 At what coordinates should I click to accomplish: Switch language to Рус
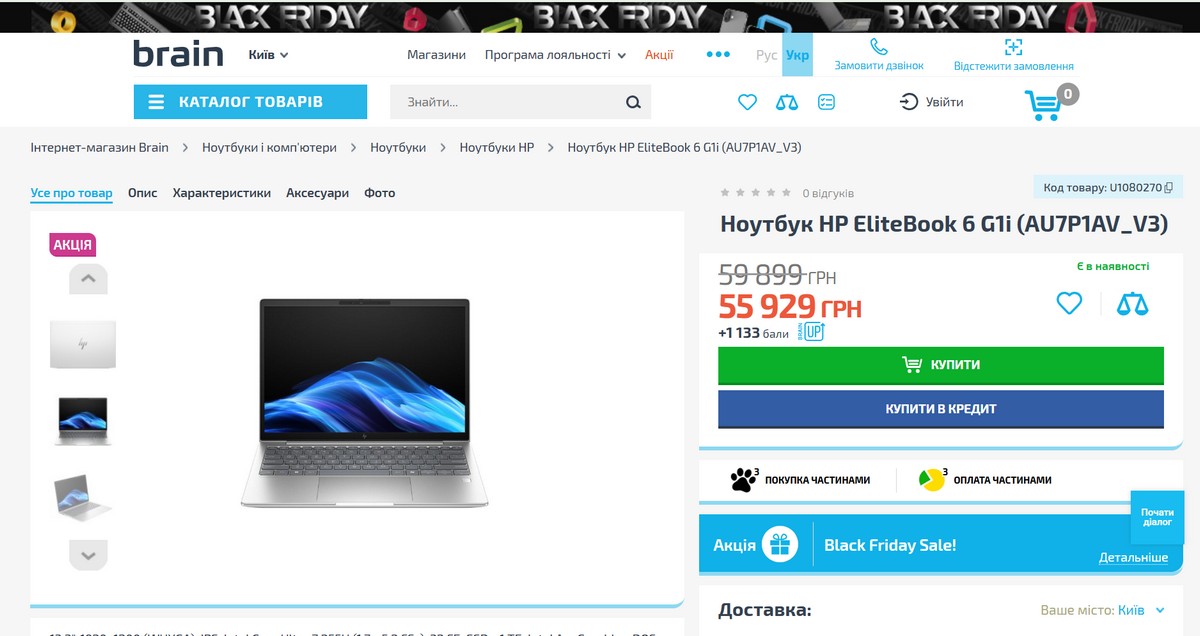pos(767,55)
